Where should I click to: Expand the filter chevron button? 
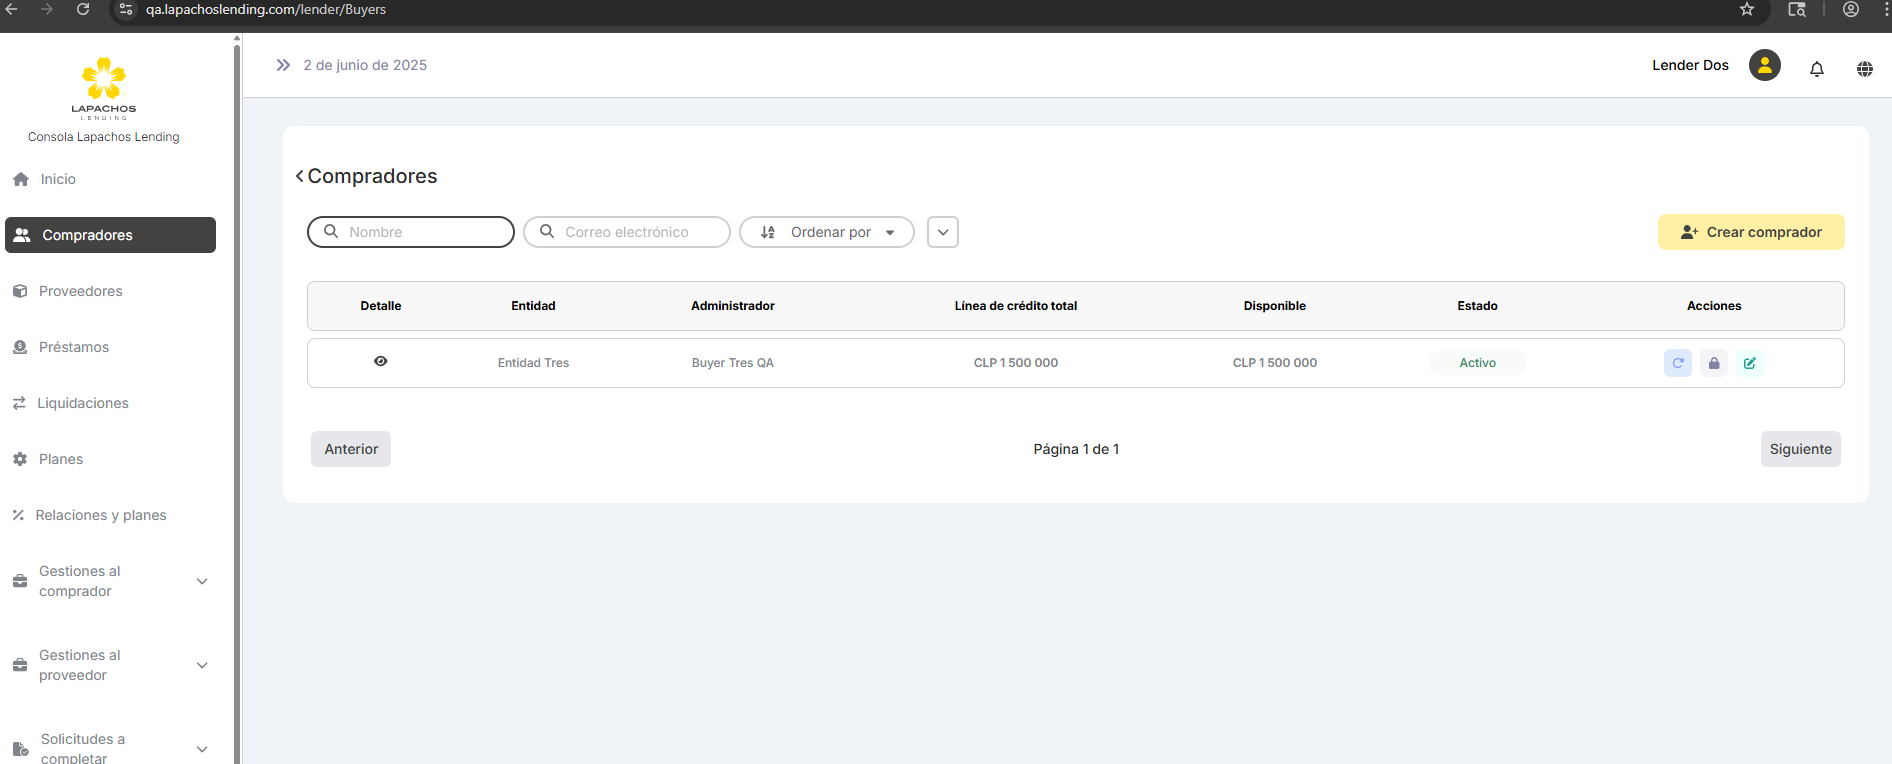coord(942,232)
